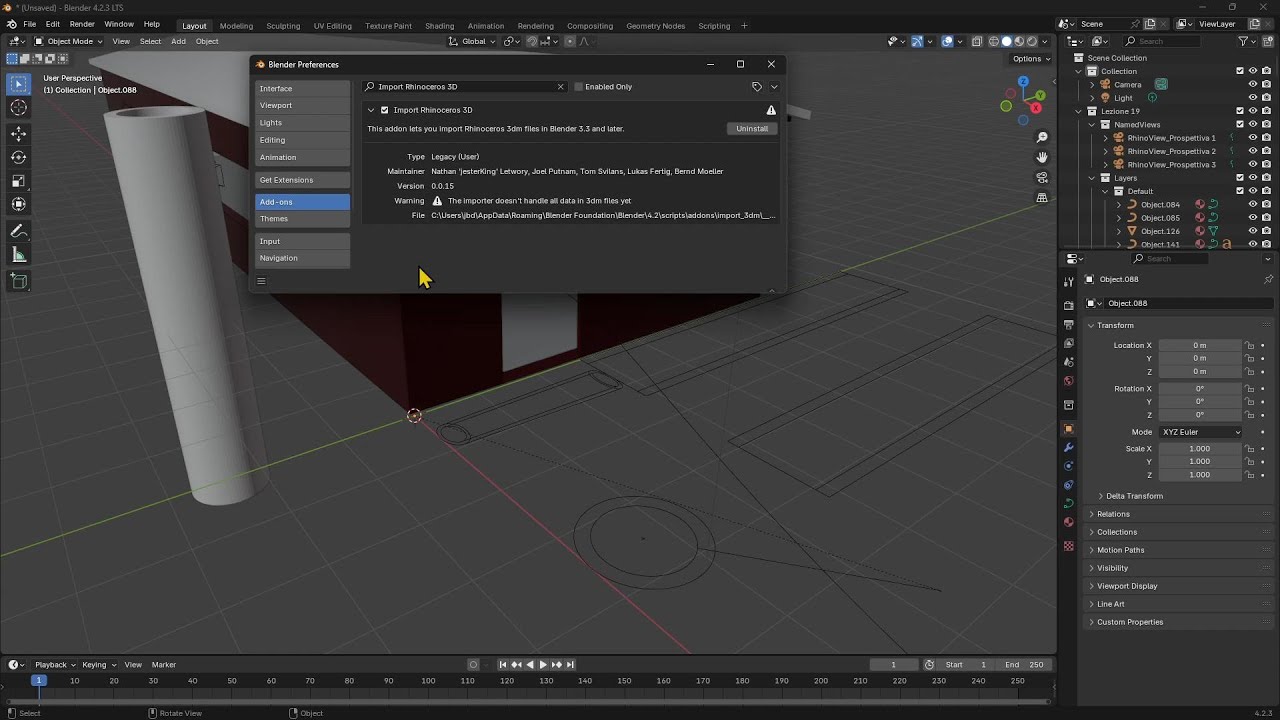Expand the Custom Properties panel
Viewport: 1280px width, 720px height.
point(1130,622)
